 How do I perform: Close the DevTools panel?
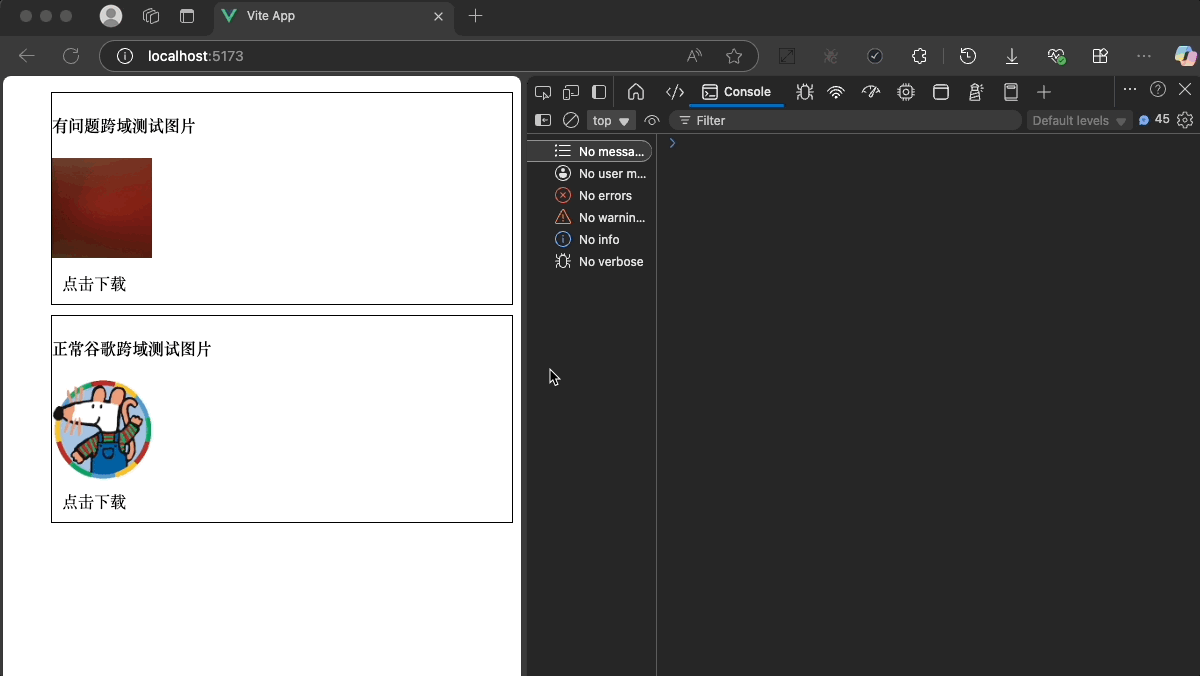coord(1185,89)
